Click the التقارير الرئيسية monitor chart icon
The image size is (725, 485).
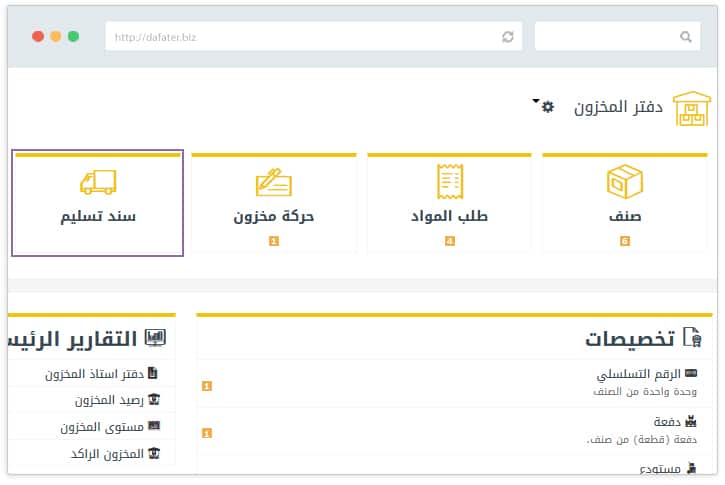[x=155, y=338]
